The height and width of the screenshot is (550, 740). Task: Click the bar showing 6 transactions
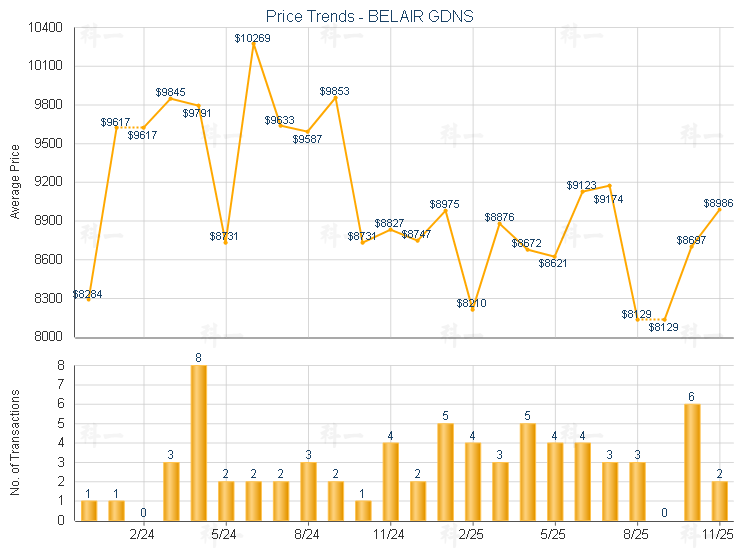pos(692,461)
